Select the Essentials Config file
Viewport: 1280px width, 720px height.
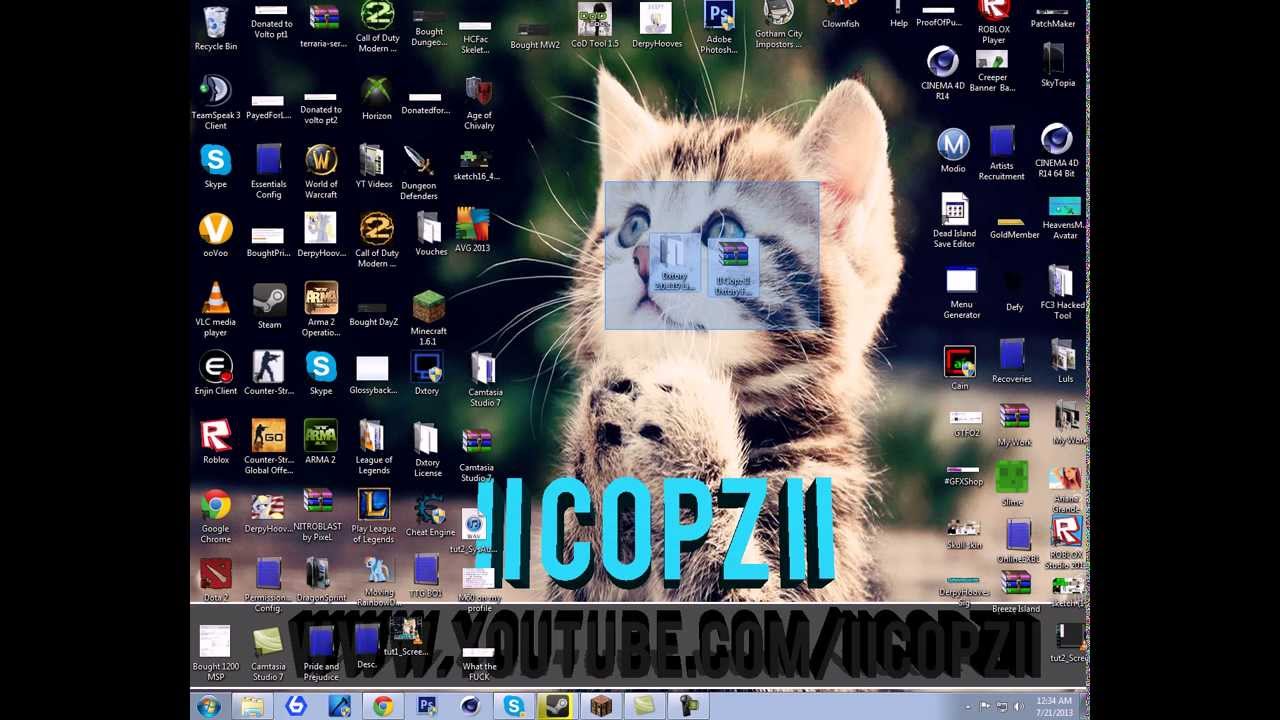click(x=268, y=172)
